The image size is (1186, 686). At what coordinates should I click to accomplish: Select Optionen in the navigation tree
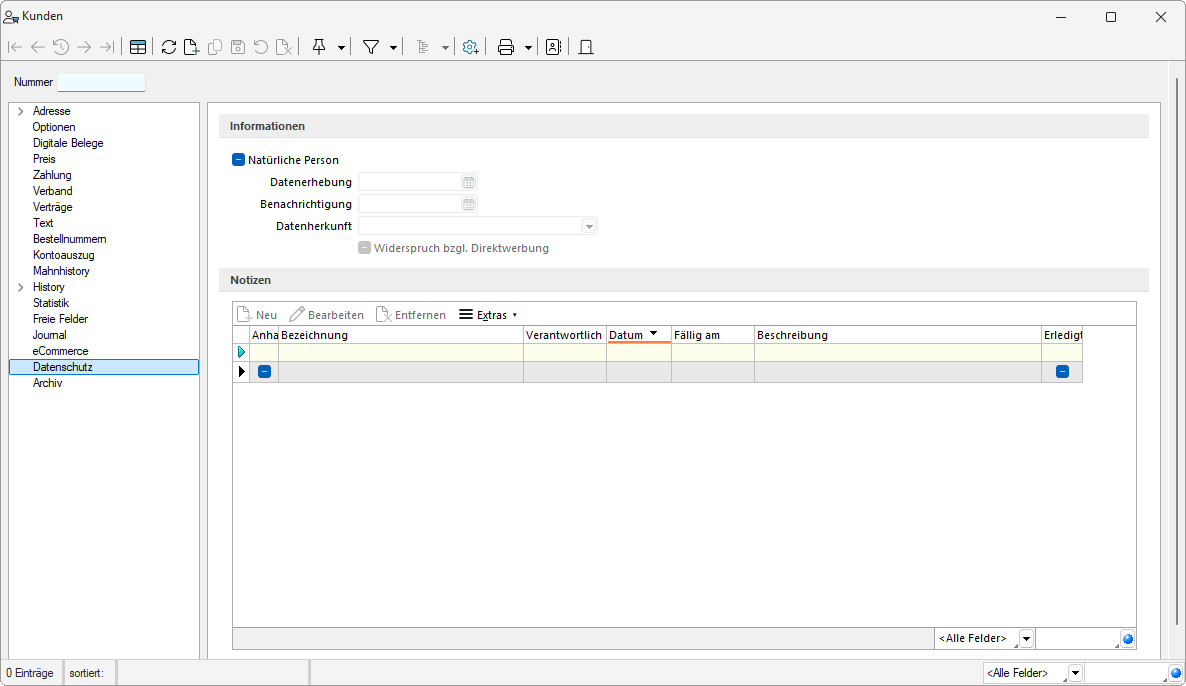pos(54,127)
